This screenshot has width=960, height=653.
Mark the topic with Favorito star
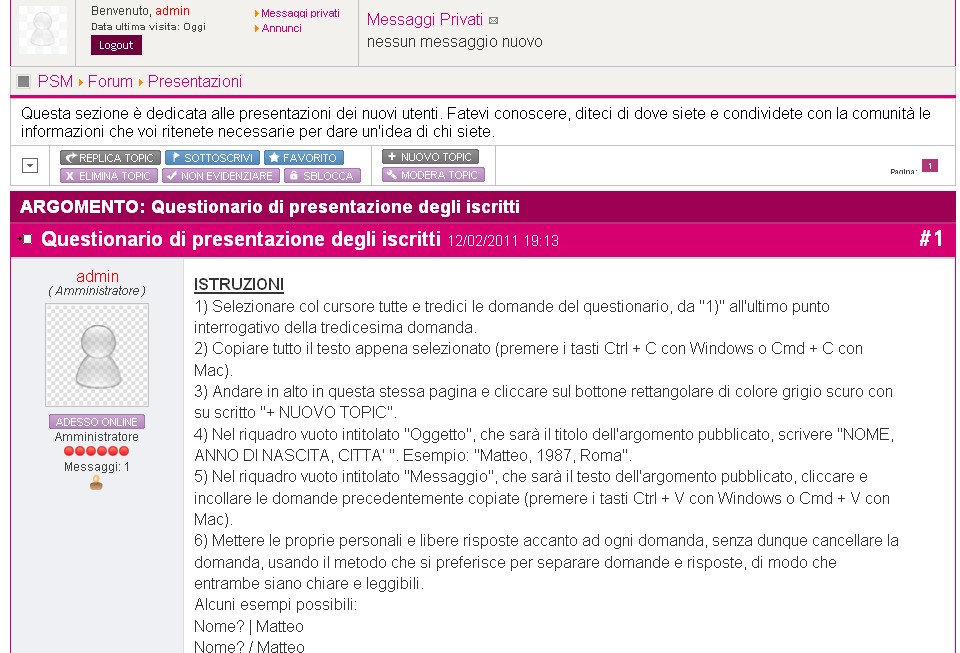pos(304,158)
